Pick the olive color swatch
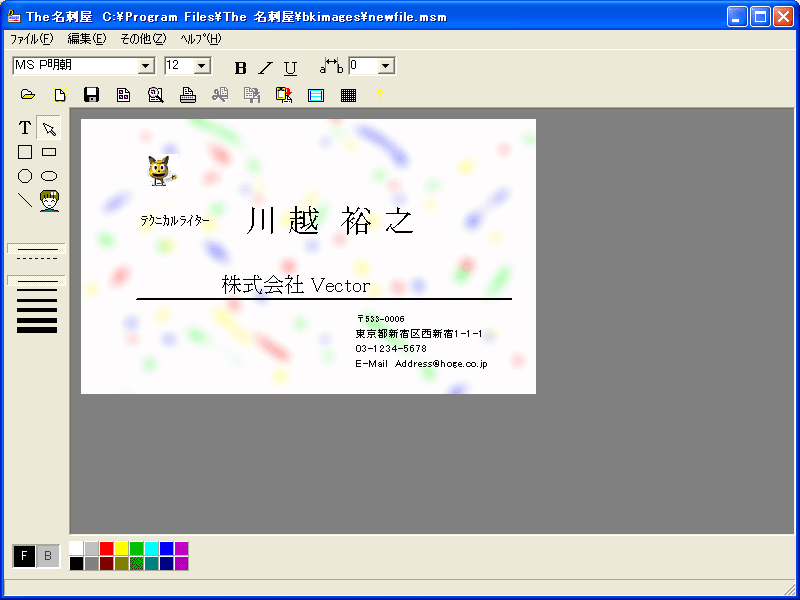This screenshot has width=800, height=600. [121, 563]
